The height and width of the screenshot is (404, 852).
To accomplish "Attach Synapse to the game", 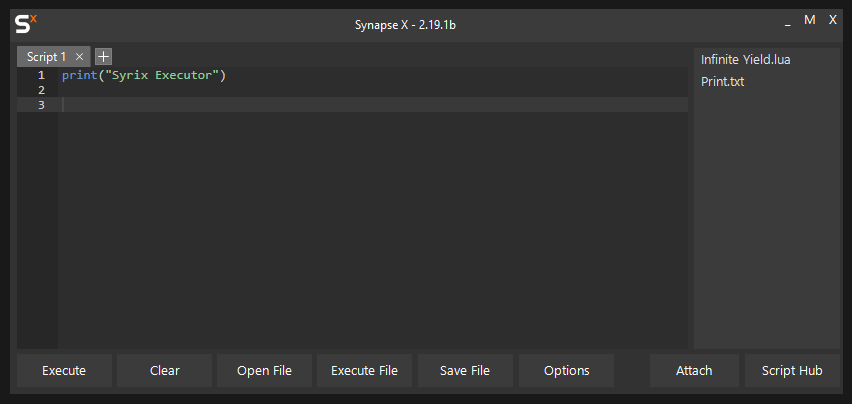I will coord(694,370).
